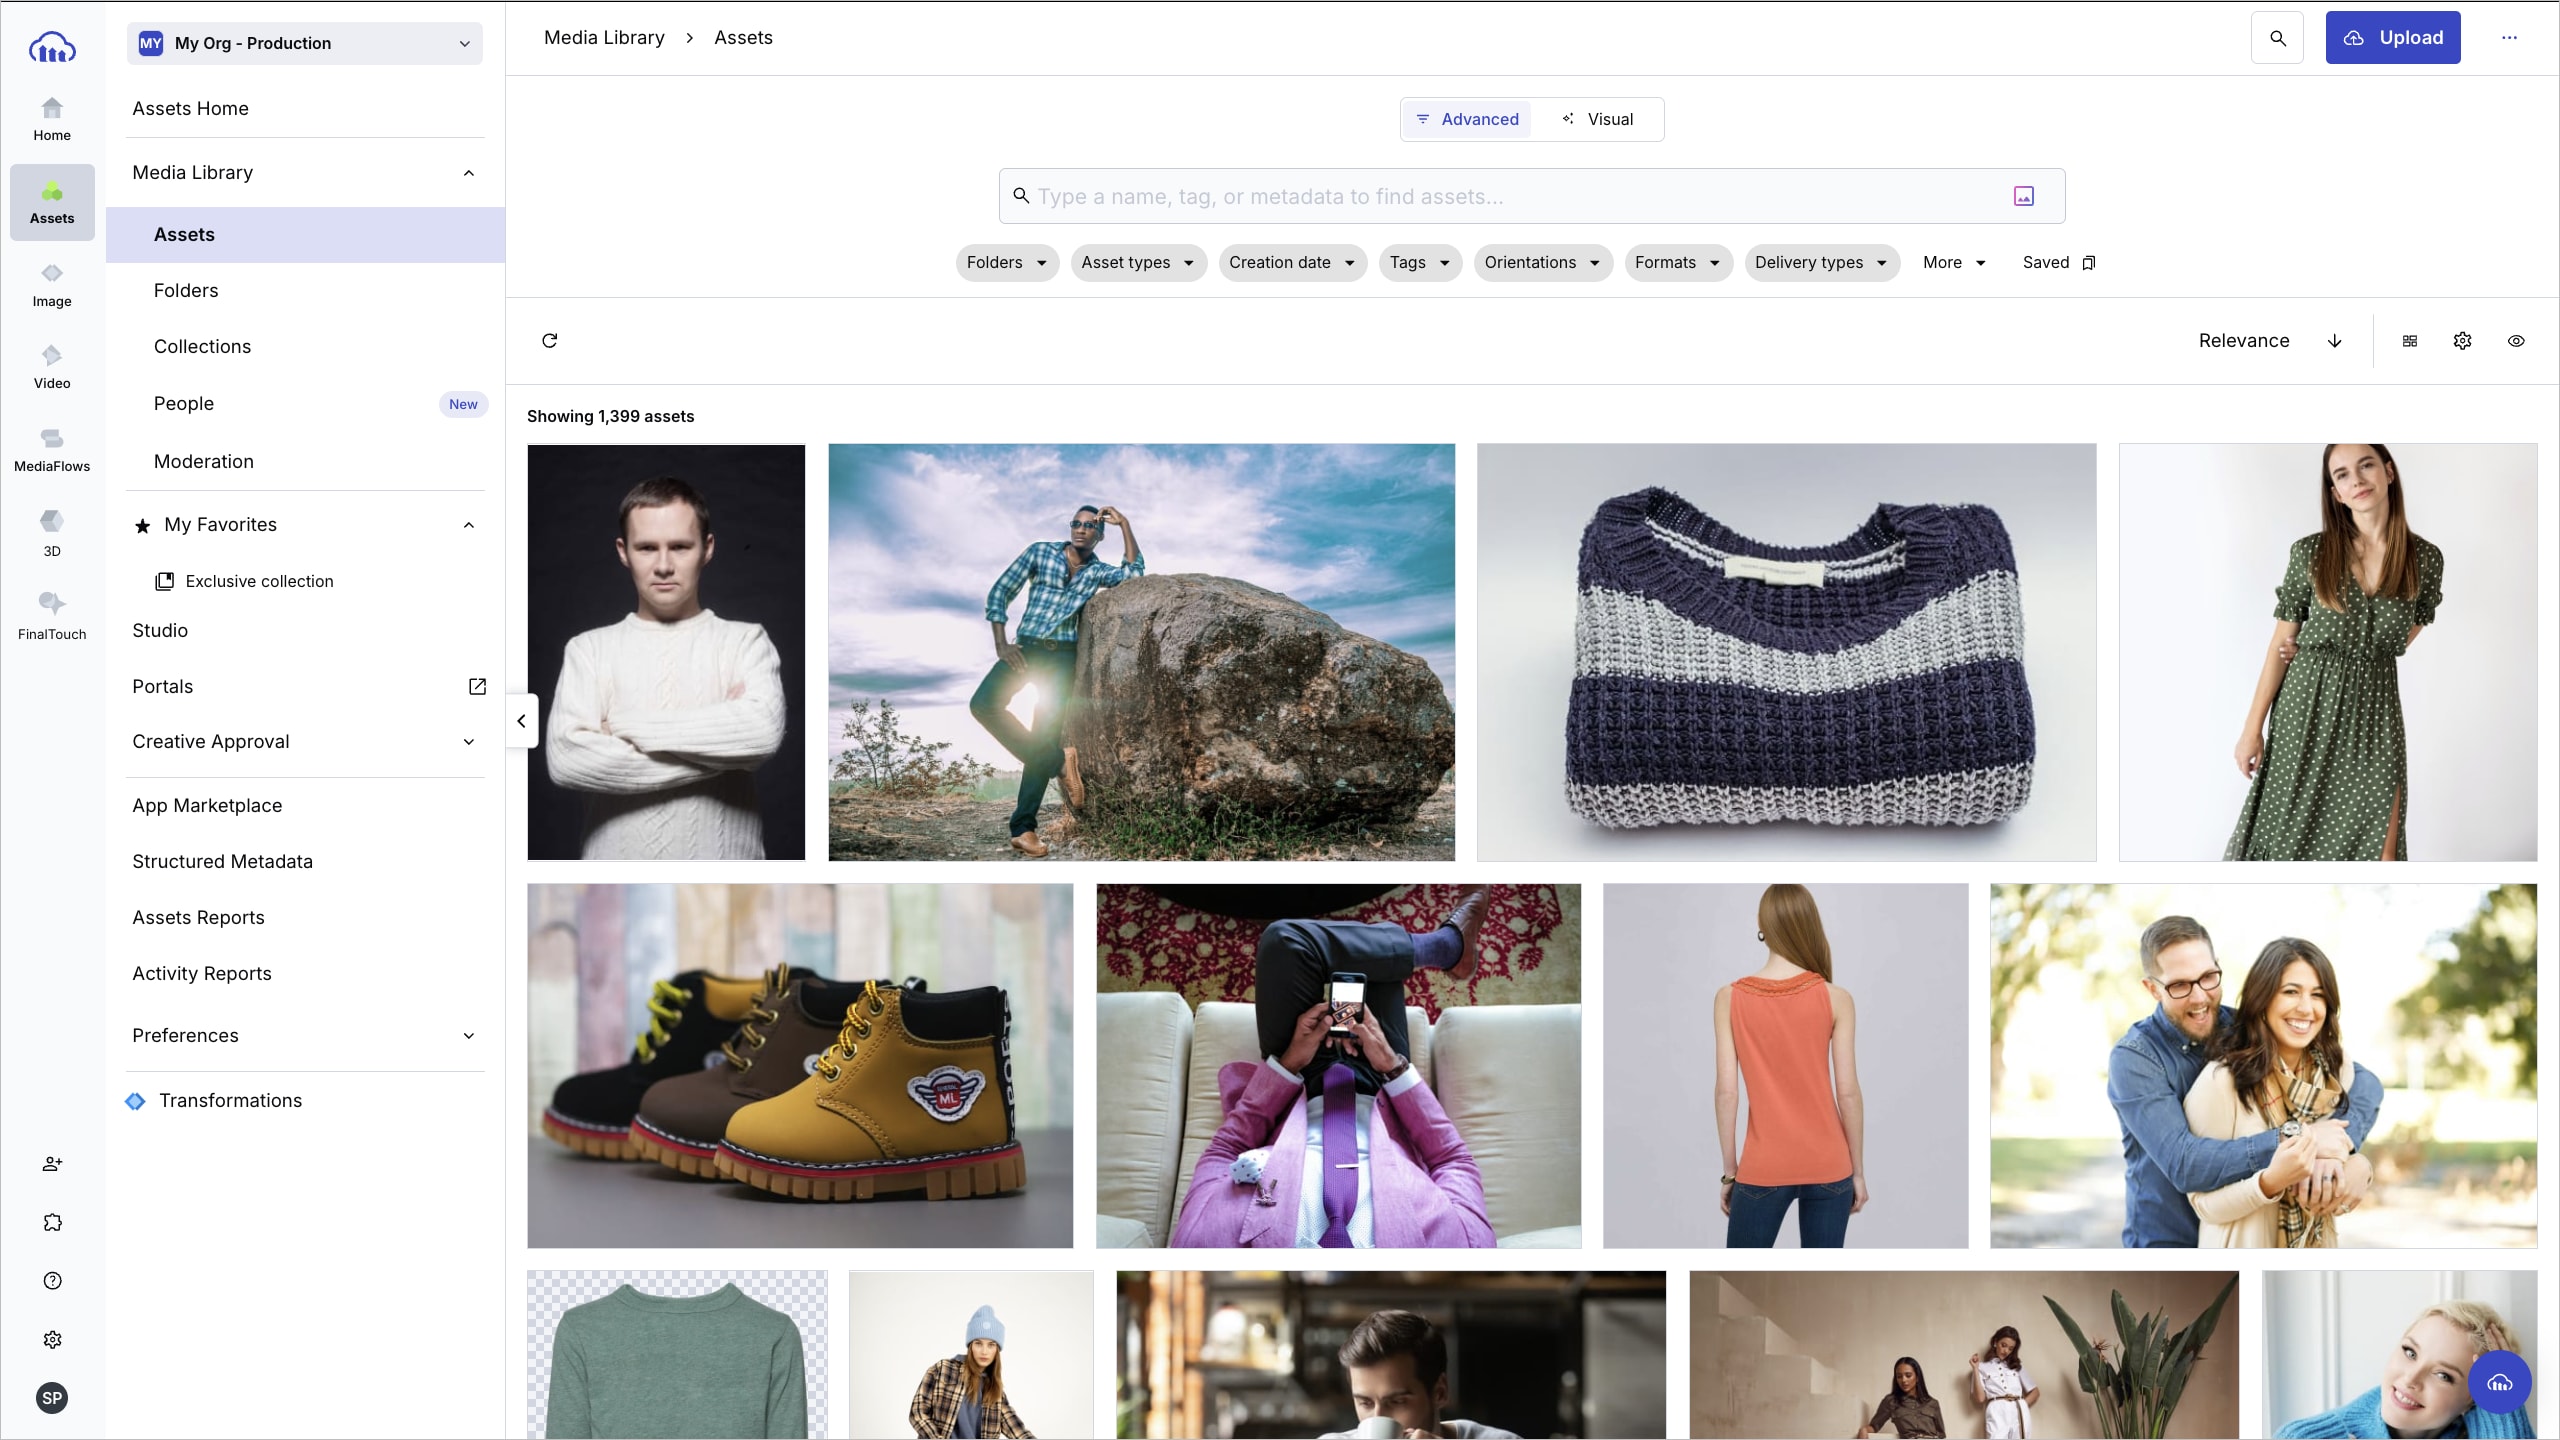The height and width of the screenshot is (1440, 2560).
Task: Click the grid layout view icon
Action: [x=2410, y=341]
